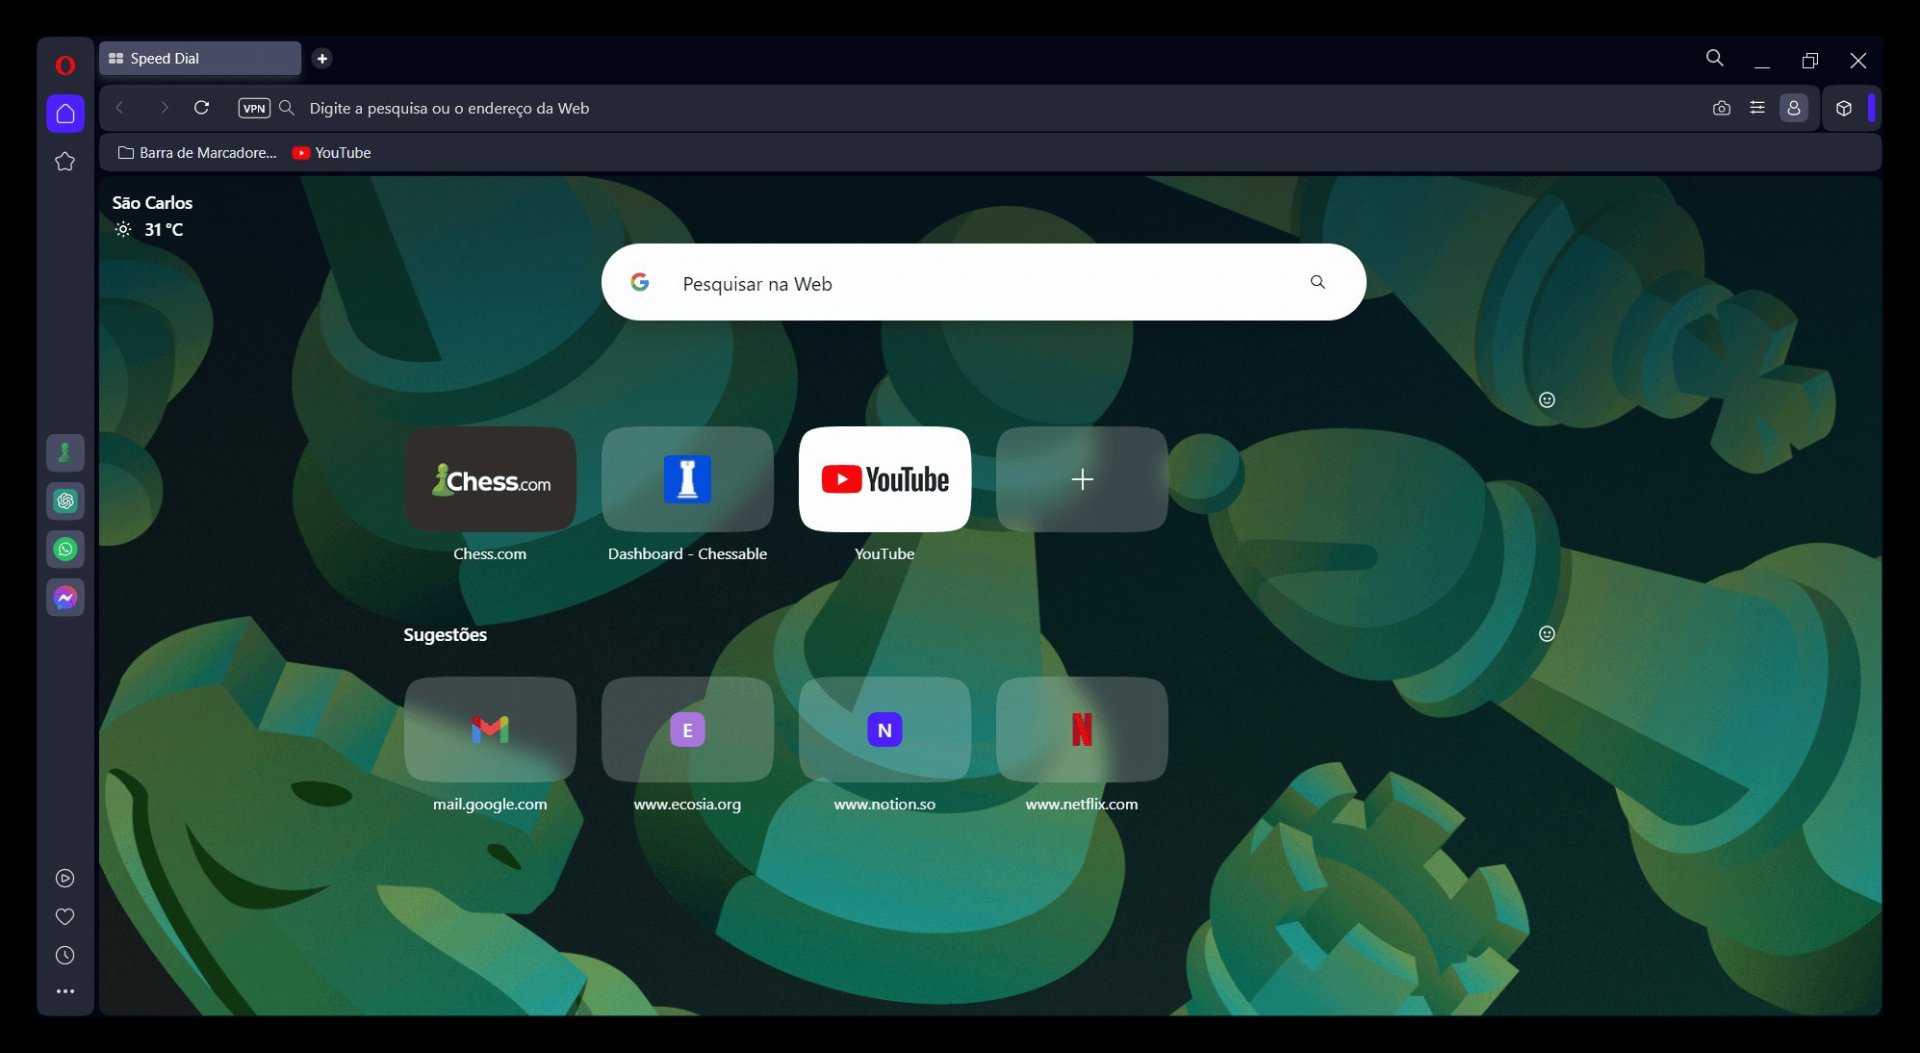Open the sidebar history clock icon
Image resolution: width=1920 pixels, height=1053 pixels.
[x=65, y=955]
